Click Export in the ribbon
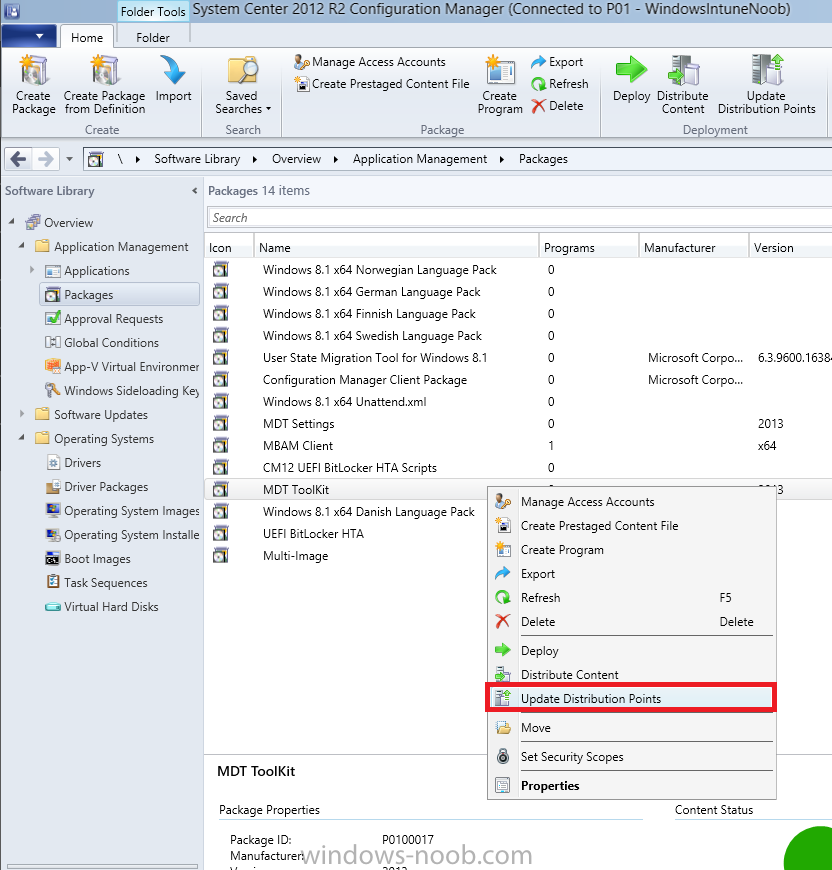This screenshot has height=870, width=832. coord(556,62)
